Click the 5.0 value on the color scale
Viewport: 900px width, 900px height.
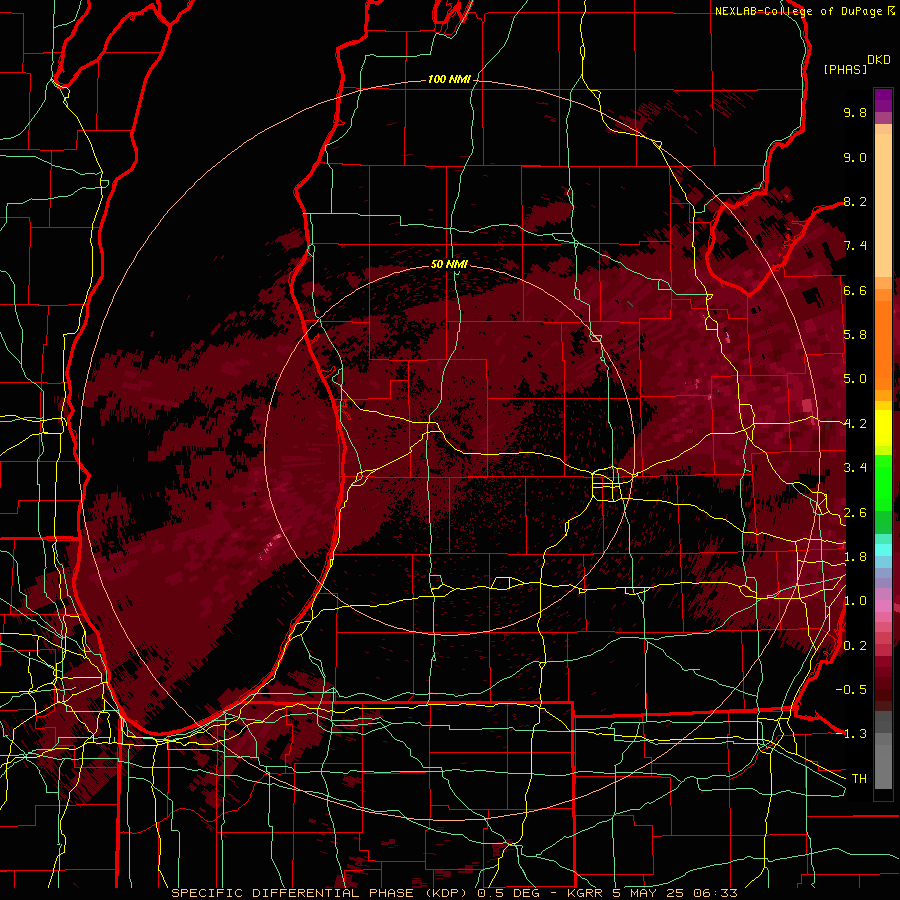pos(855,379)
